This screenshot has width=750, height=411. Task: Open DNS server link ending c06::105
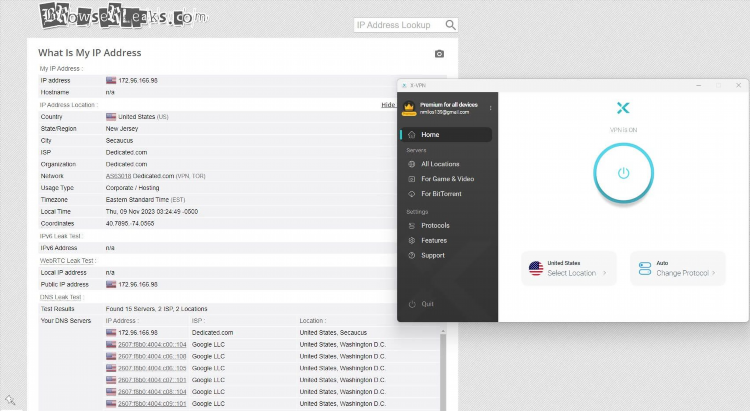tap(152, 368)
